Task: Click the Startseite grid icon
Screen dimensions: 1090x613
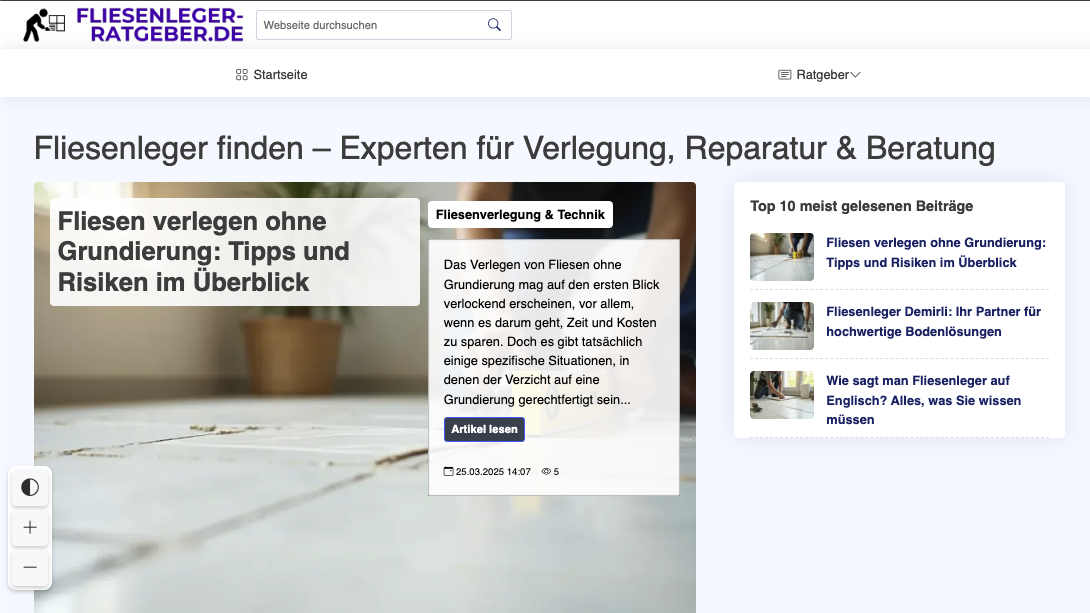Action: click(242, 75)
